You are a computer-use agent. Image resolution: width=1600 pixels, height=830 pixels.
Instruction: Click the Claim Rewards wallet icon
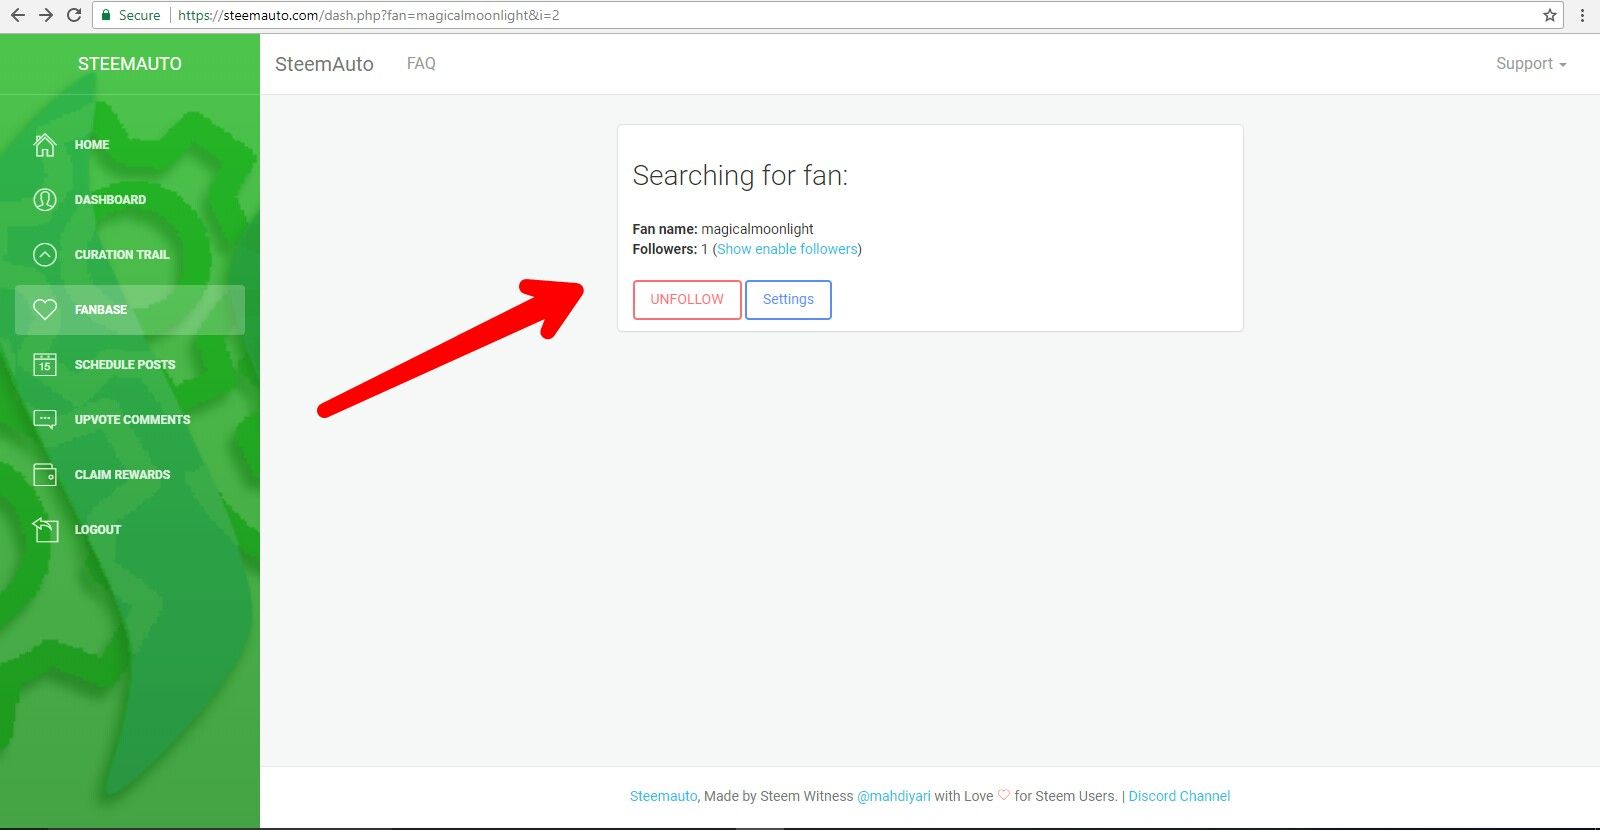(x=45, y=475)
